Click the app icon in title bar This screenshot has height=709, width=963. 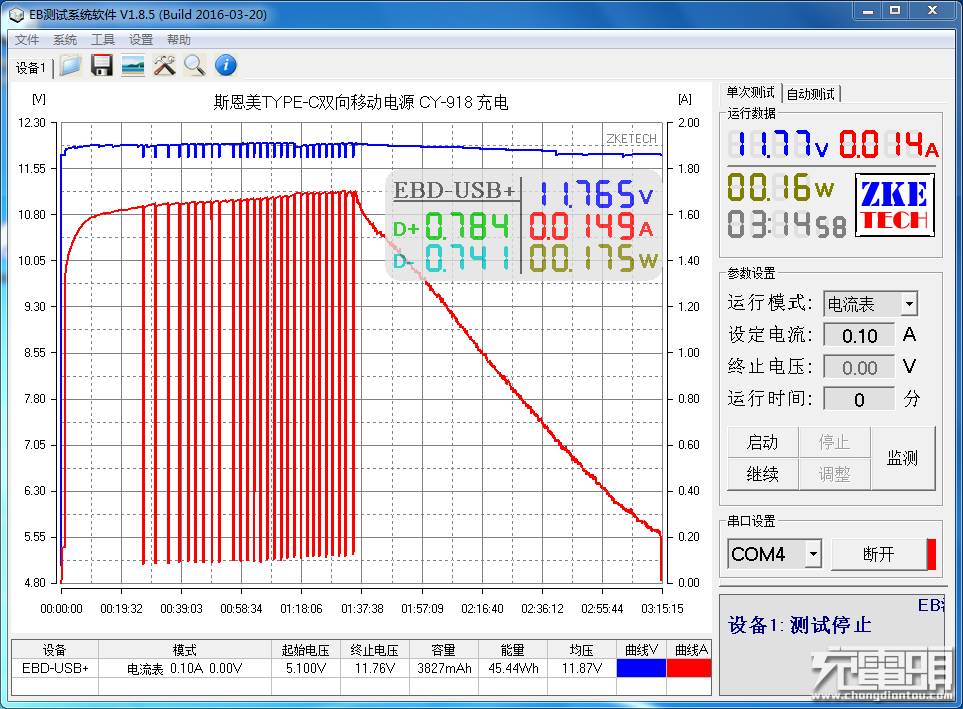click(x=17, y=14)
